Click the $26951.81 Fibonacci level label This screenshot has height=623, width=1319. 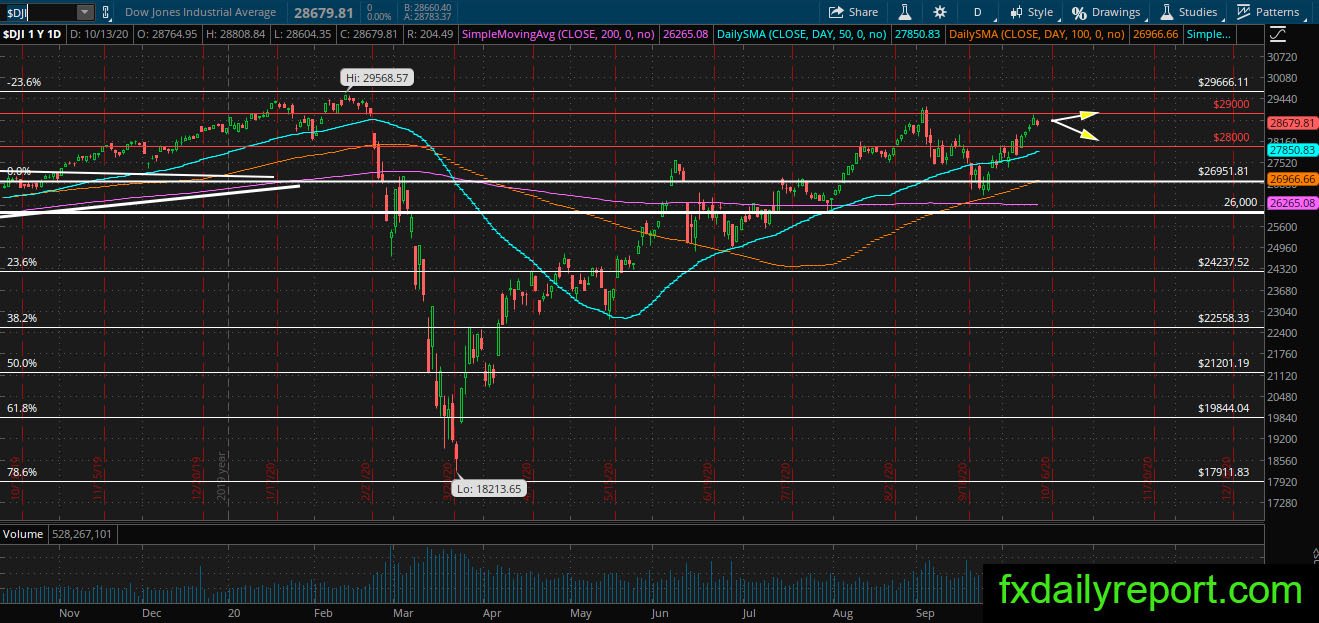coord(1224,171)
